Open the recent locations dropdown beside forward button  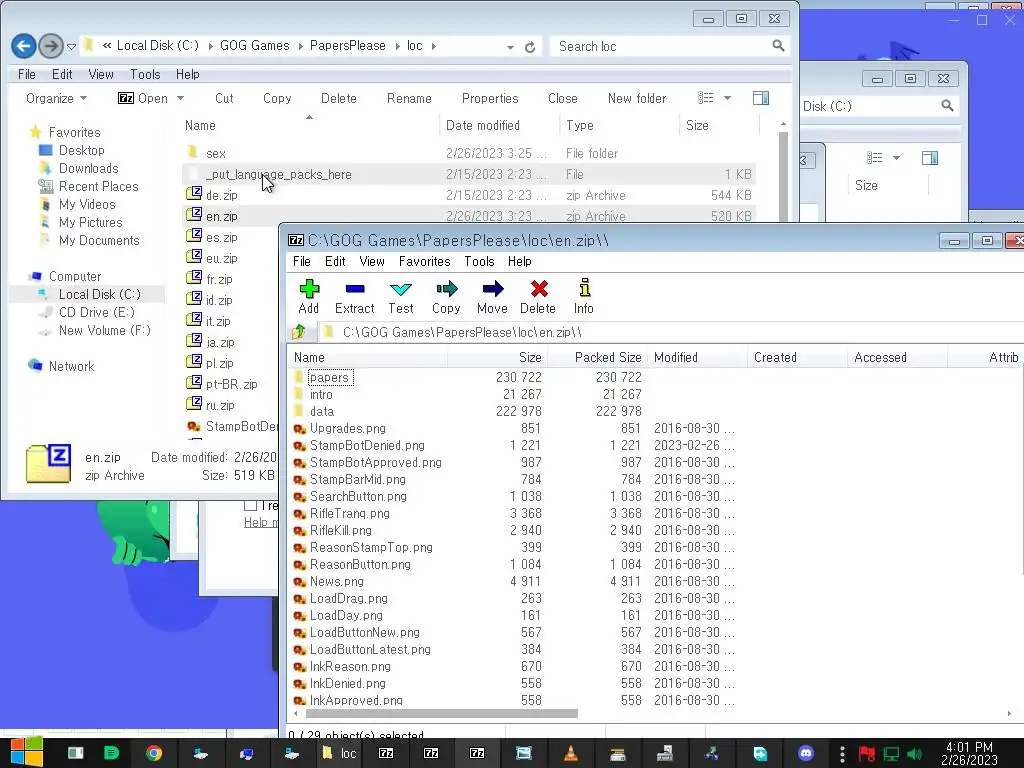(71, 46)
